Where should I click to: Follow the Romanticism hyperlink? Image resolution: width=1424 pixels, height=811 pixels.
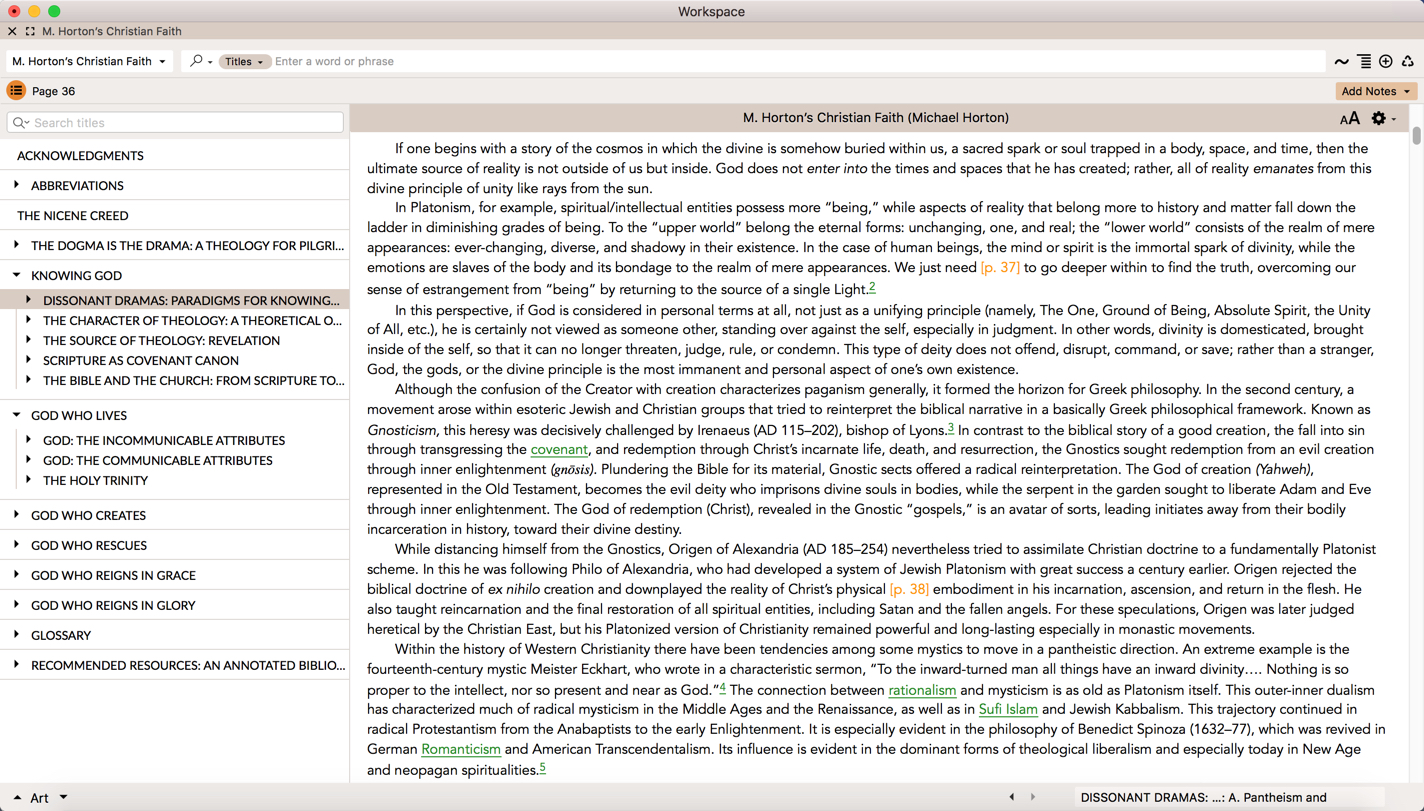pyautogui.click(x=461, y=749)
